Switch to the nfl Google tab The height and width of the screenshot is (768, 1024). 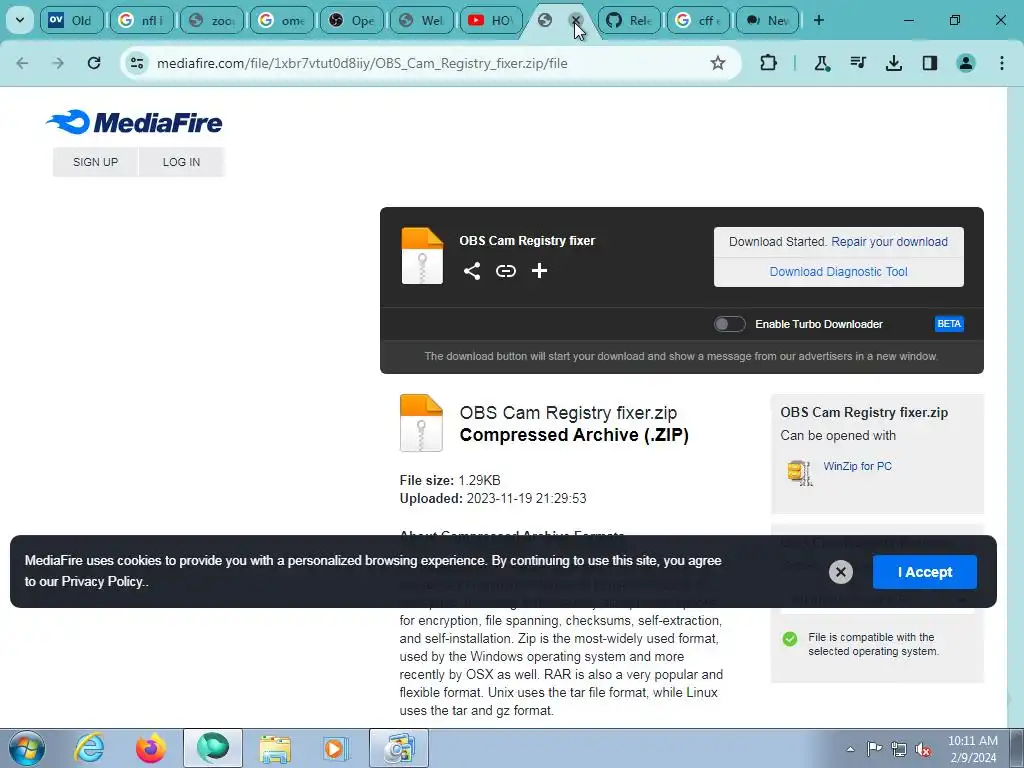coord(141,20)
